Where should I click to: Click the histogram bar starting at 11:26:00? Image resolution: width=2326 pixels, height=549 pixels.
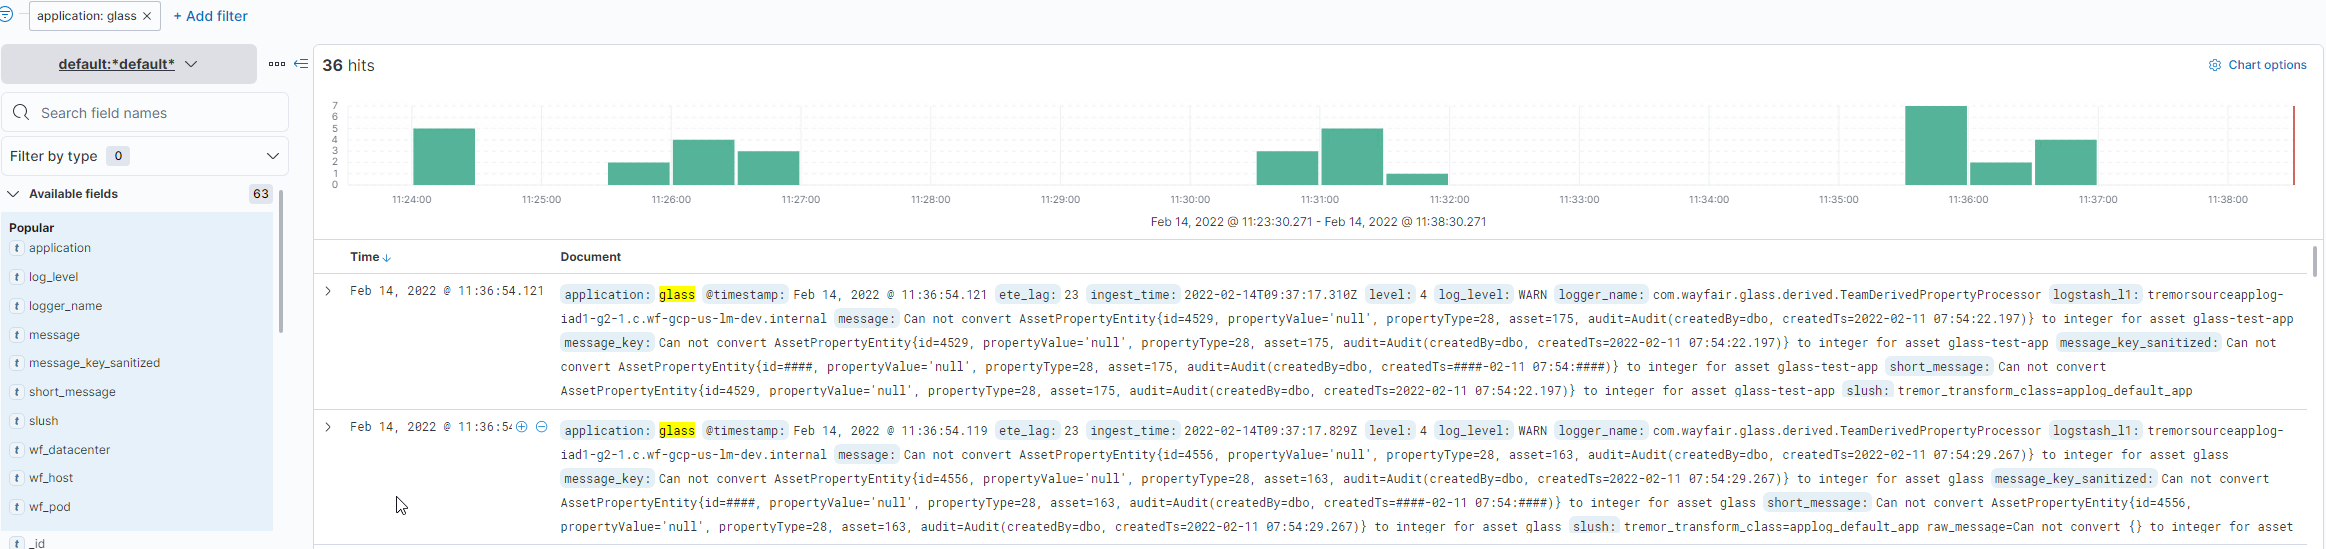(x=703, y=162)
